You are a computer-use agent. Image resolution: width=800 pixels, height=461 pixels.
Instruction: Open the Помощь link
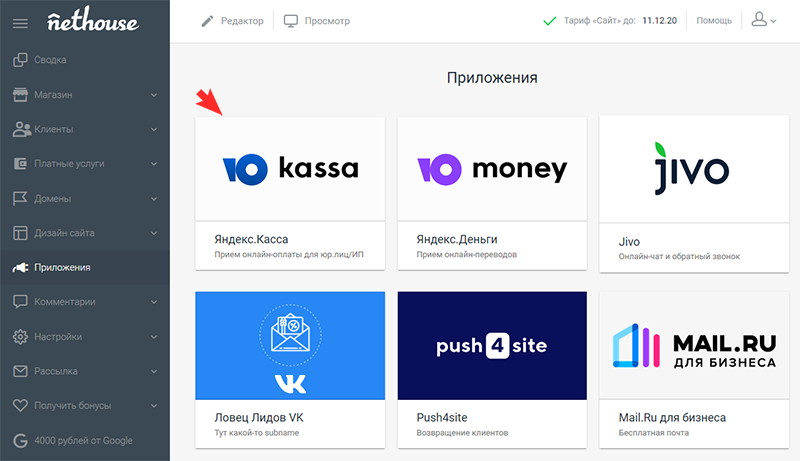coord(714,21)
